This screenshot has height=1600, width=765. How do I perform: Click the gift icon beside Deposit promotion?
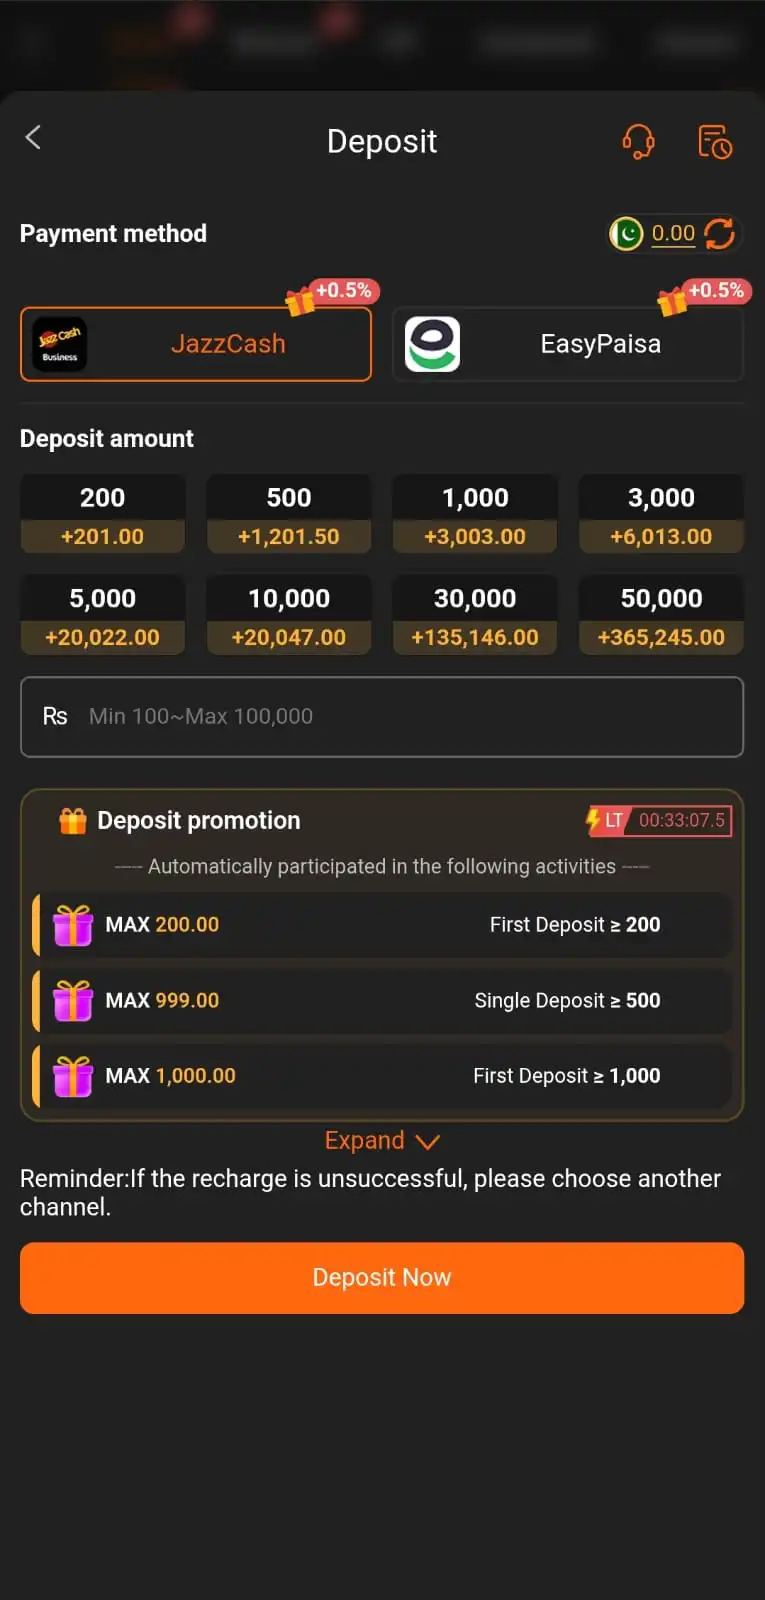point(71,820)
